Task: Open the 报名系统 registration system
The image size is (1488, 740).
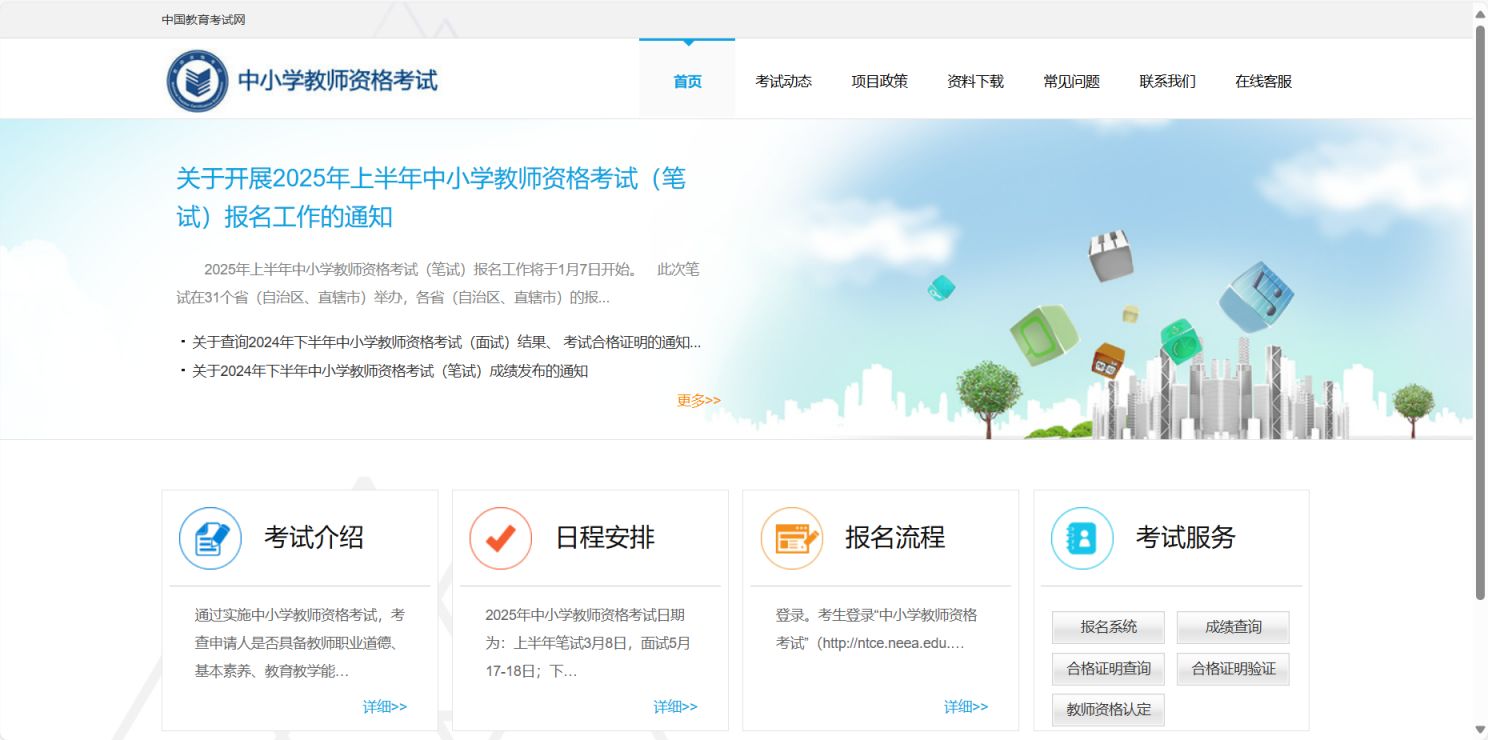Action: (1107, 627)
